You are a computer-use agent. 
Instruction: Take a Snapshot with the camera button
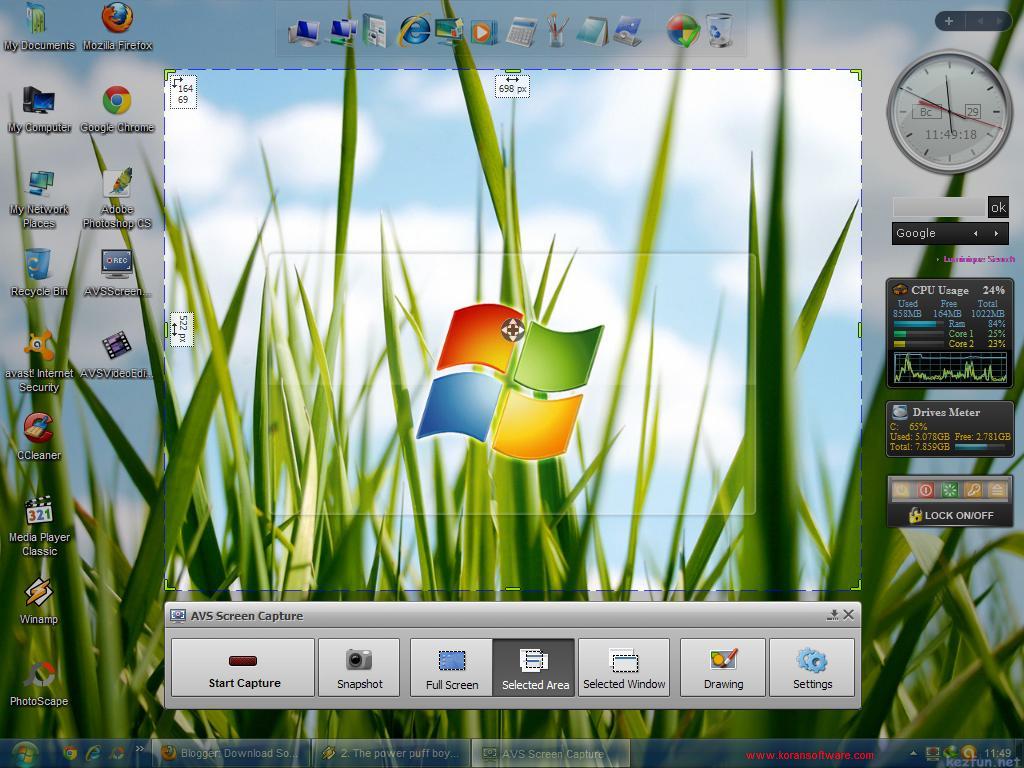359,667
